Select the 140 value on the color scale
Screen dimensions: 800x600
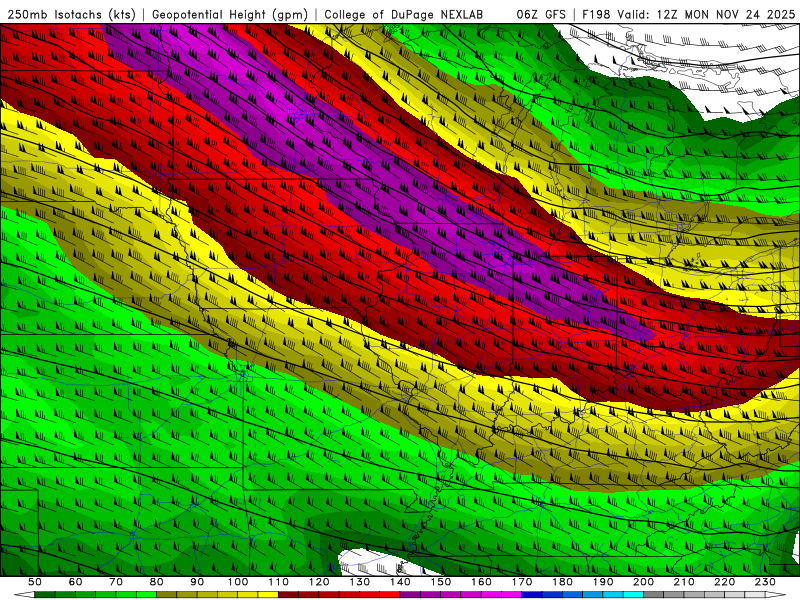coord(400,582)
